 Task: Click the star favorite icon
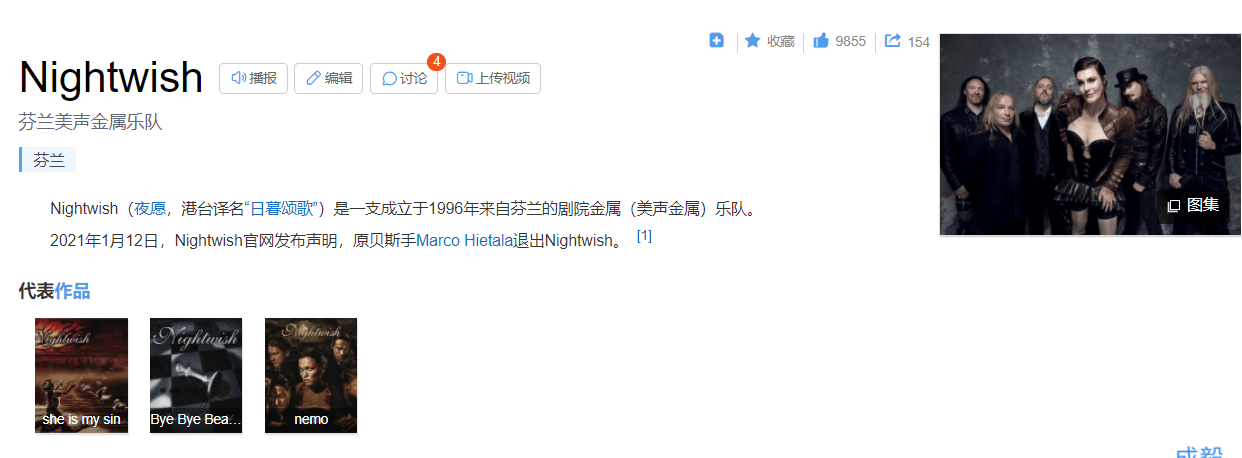[x=753, y=41]
